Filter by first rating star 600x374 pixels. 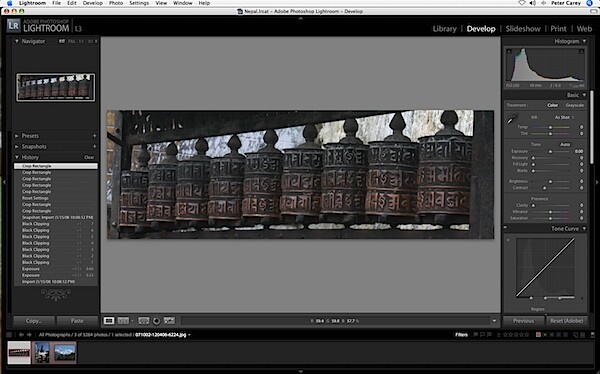pos(504,335)
